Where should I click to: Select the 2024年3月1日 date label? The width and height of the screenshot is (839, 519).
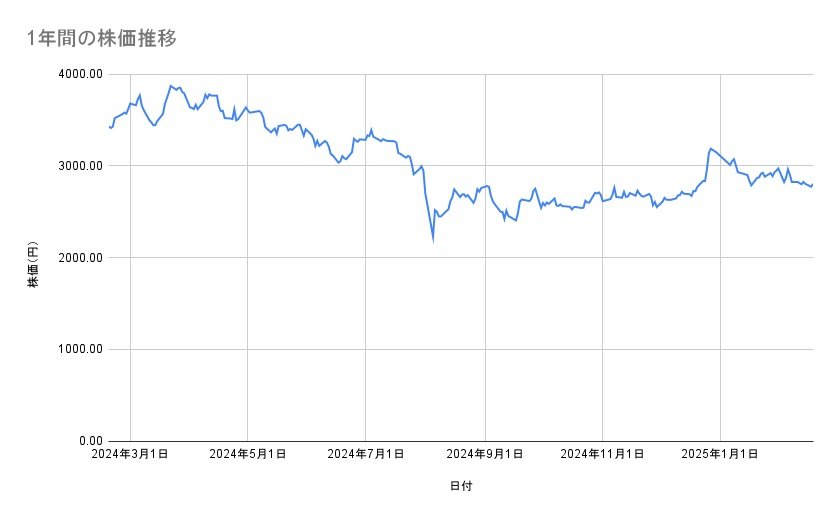coord(131,454)
